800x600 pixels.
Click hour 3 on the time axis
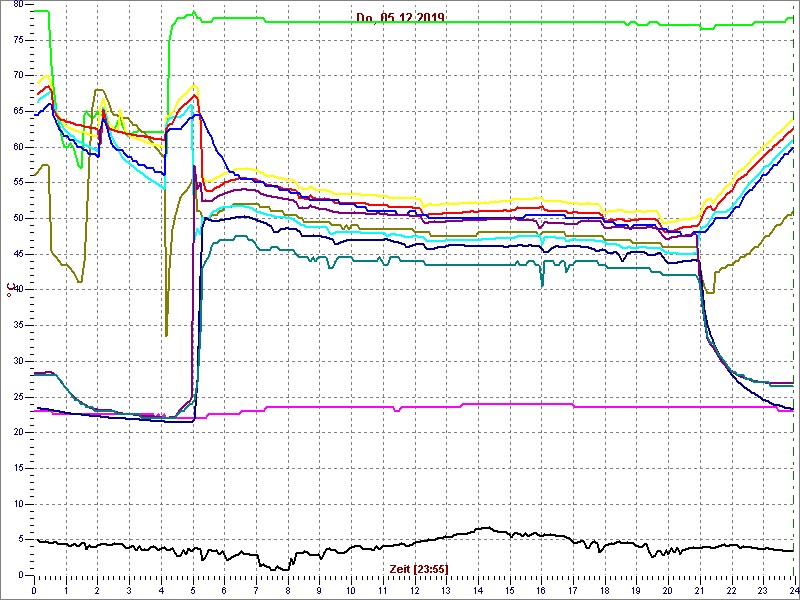pos(129,591)
